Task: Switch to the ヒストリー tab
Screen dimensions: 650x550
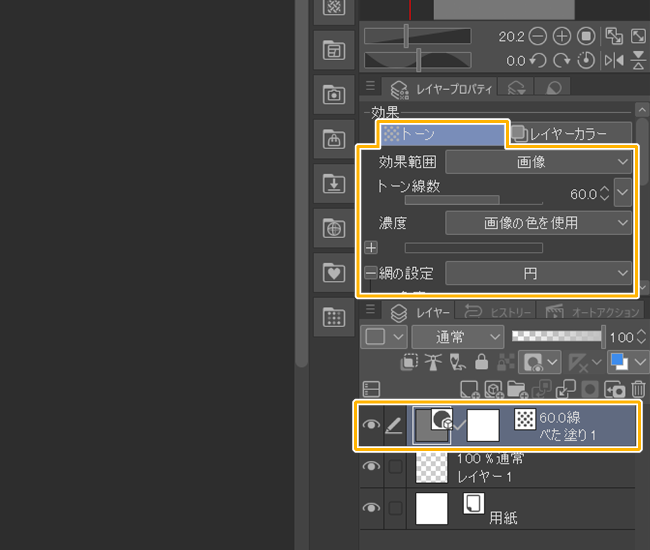Action: pos(496,312)
